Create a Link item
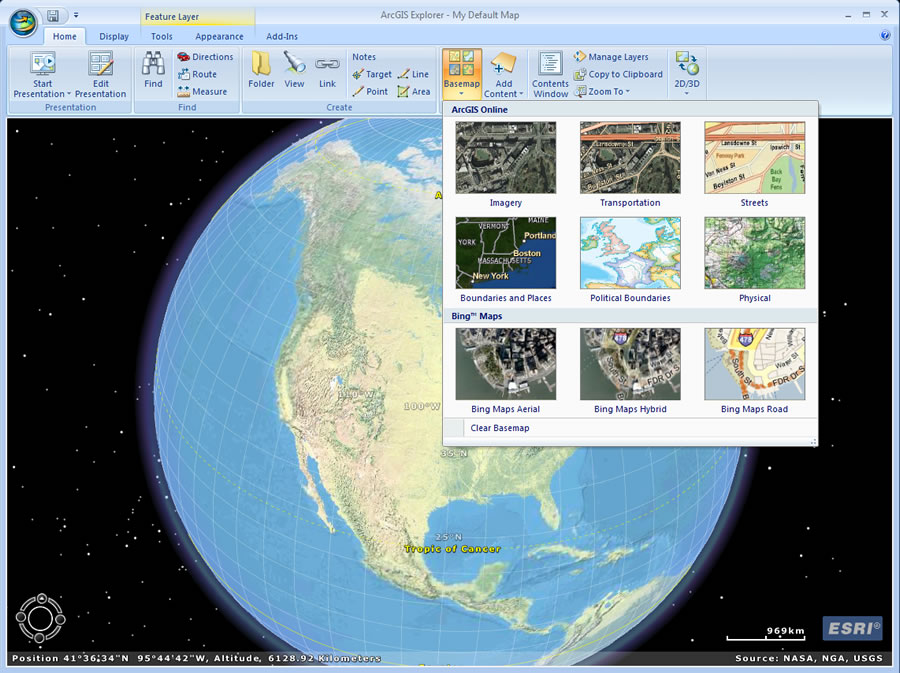Screen dimensions: 900x673 tap(327, 70)
